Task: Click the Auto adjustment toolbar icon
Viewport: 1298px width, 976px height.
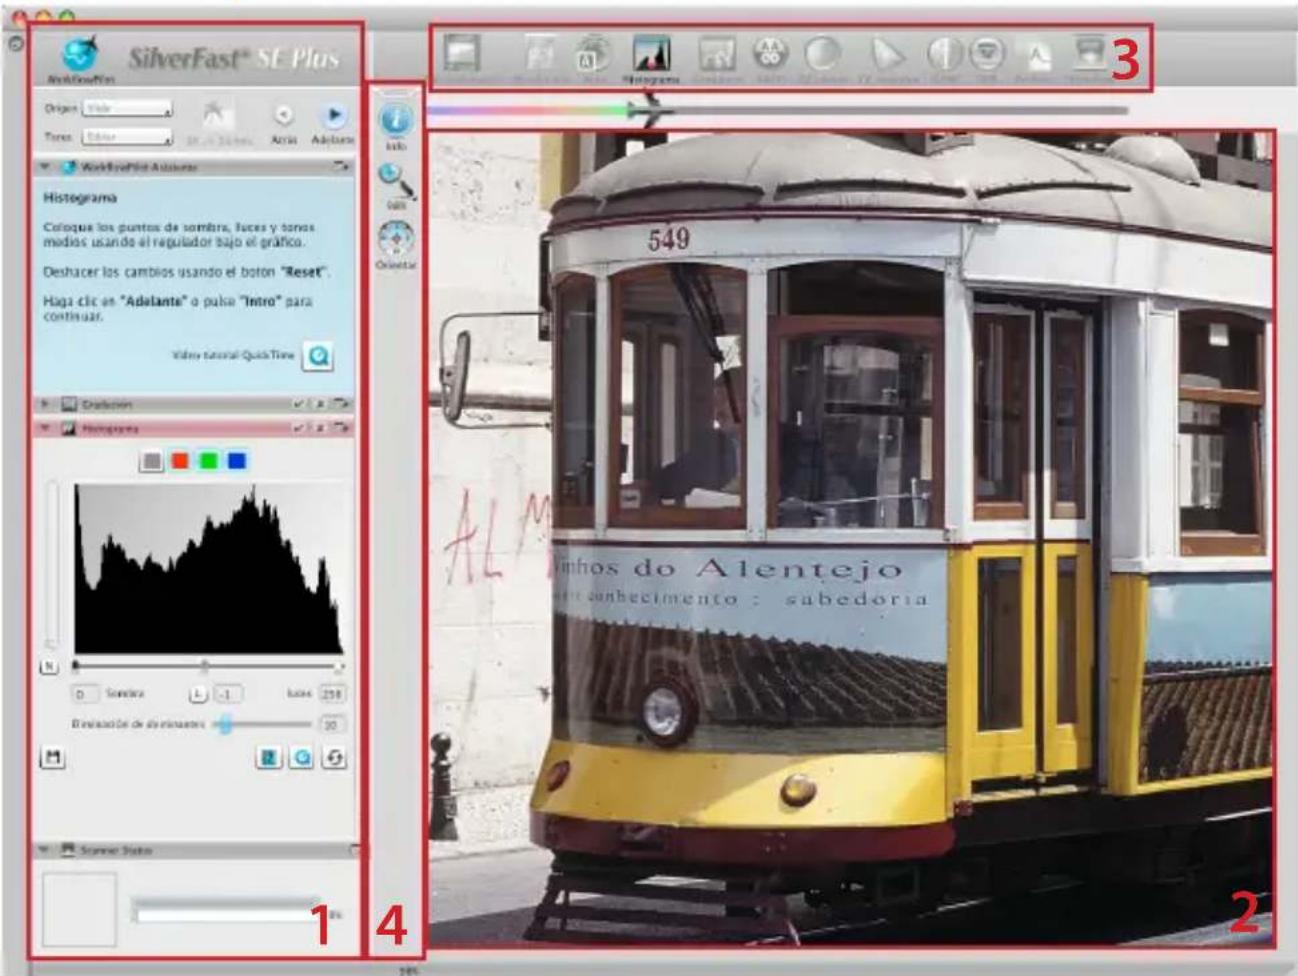Action: pos(590,52)
